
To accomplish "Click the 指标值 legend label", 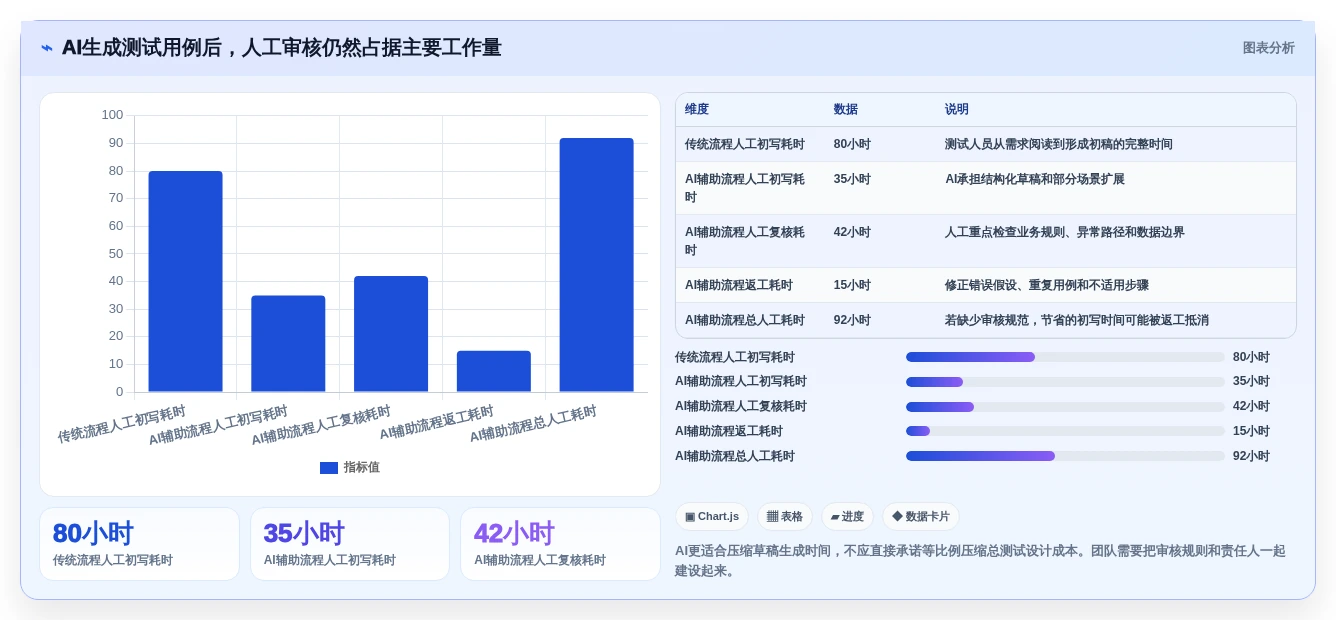I will click(362, 468).
